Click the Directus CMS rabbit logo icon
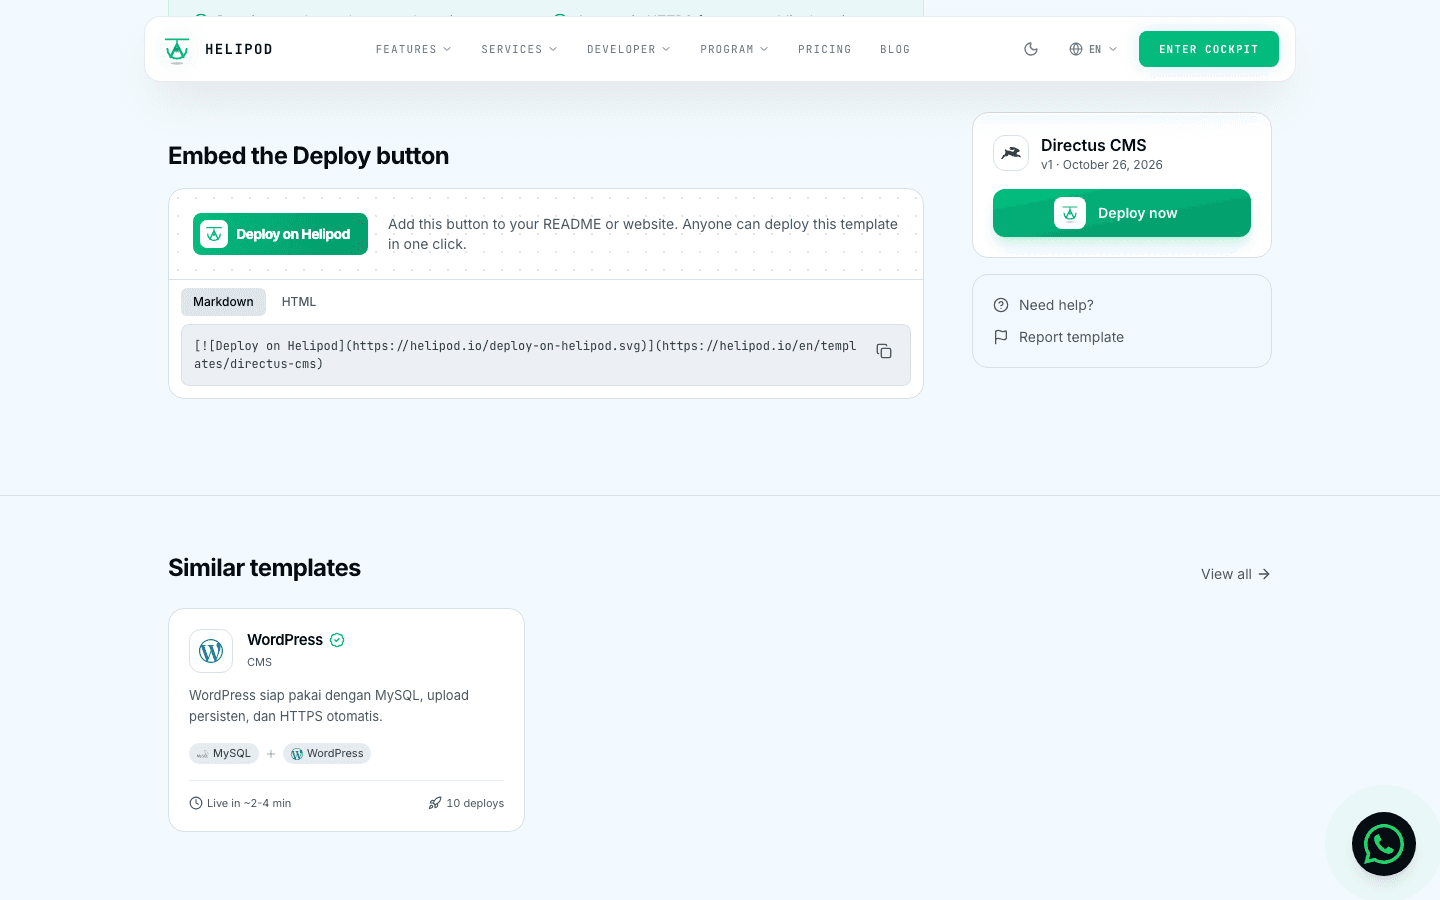Viewport: 1440px width, 900px height. [x=1011, y=153]
